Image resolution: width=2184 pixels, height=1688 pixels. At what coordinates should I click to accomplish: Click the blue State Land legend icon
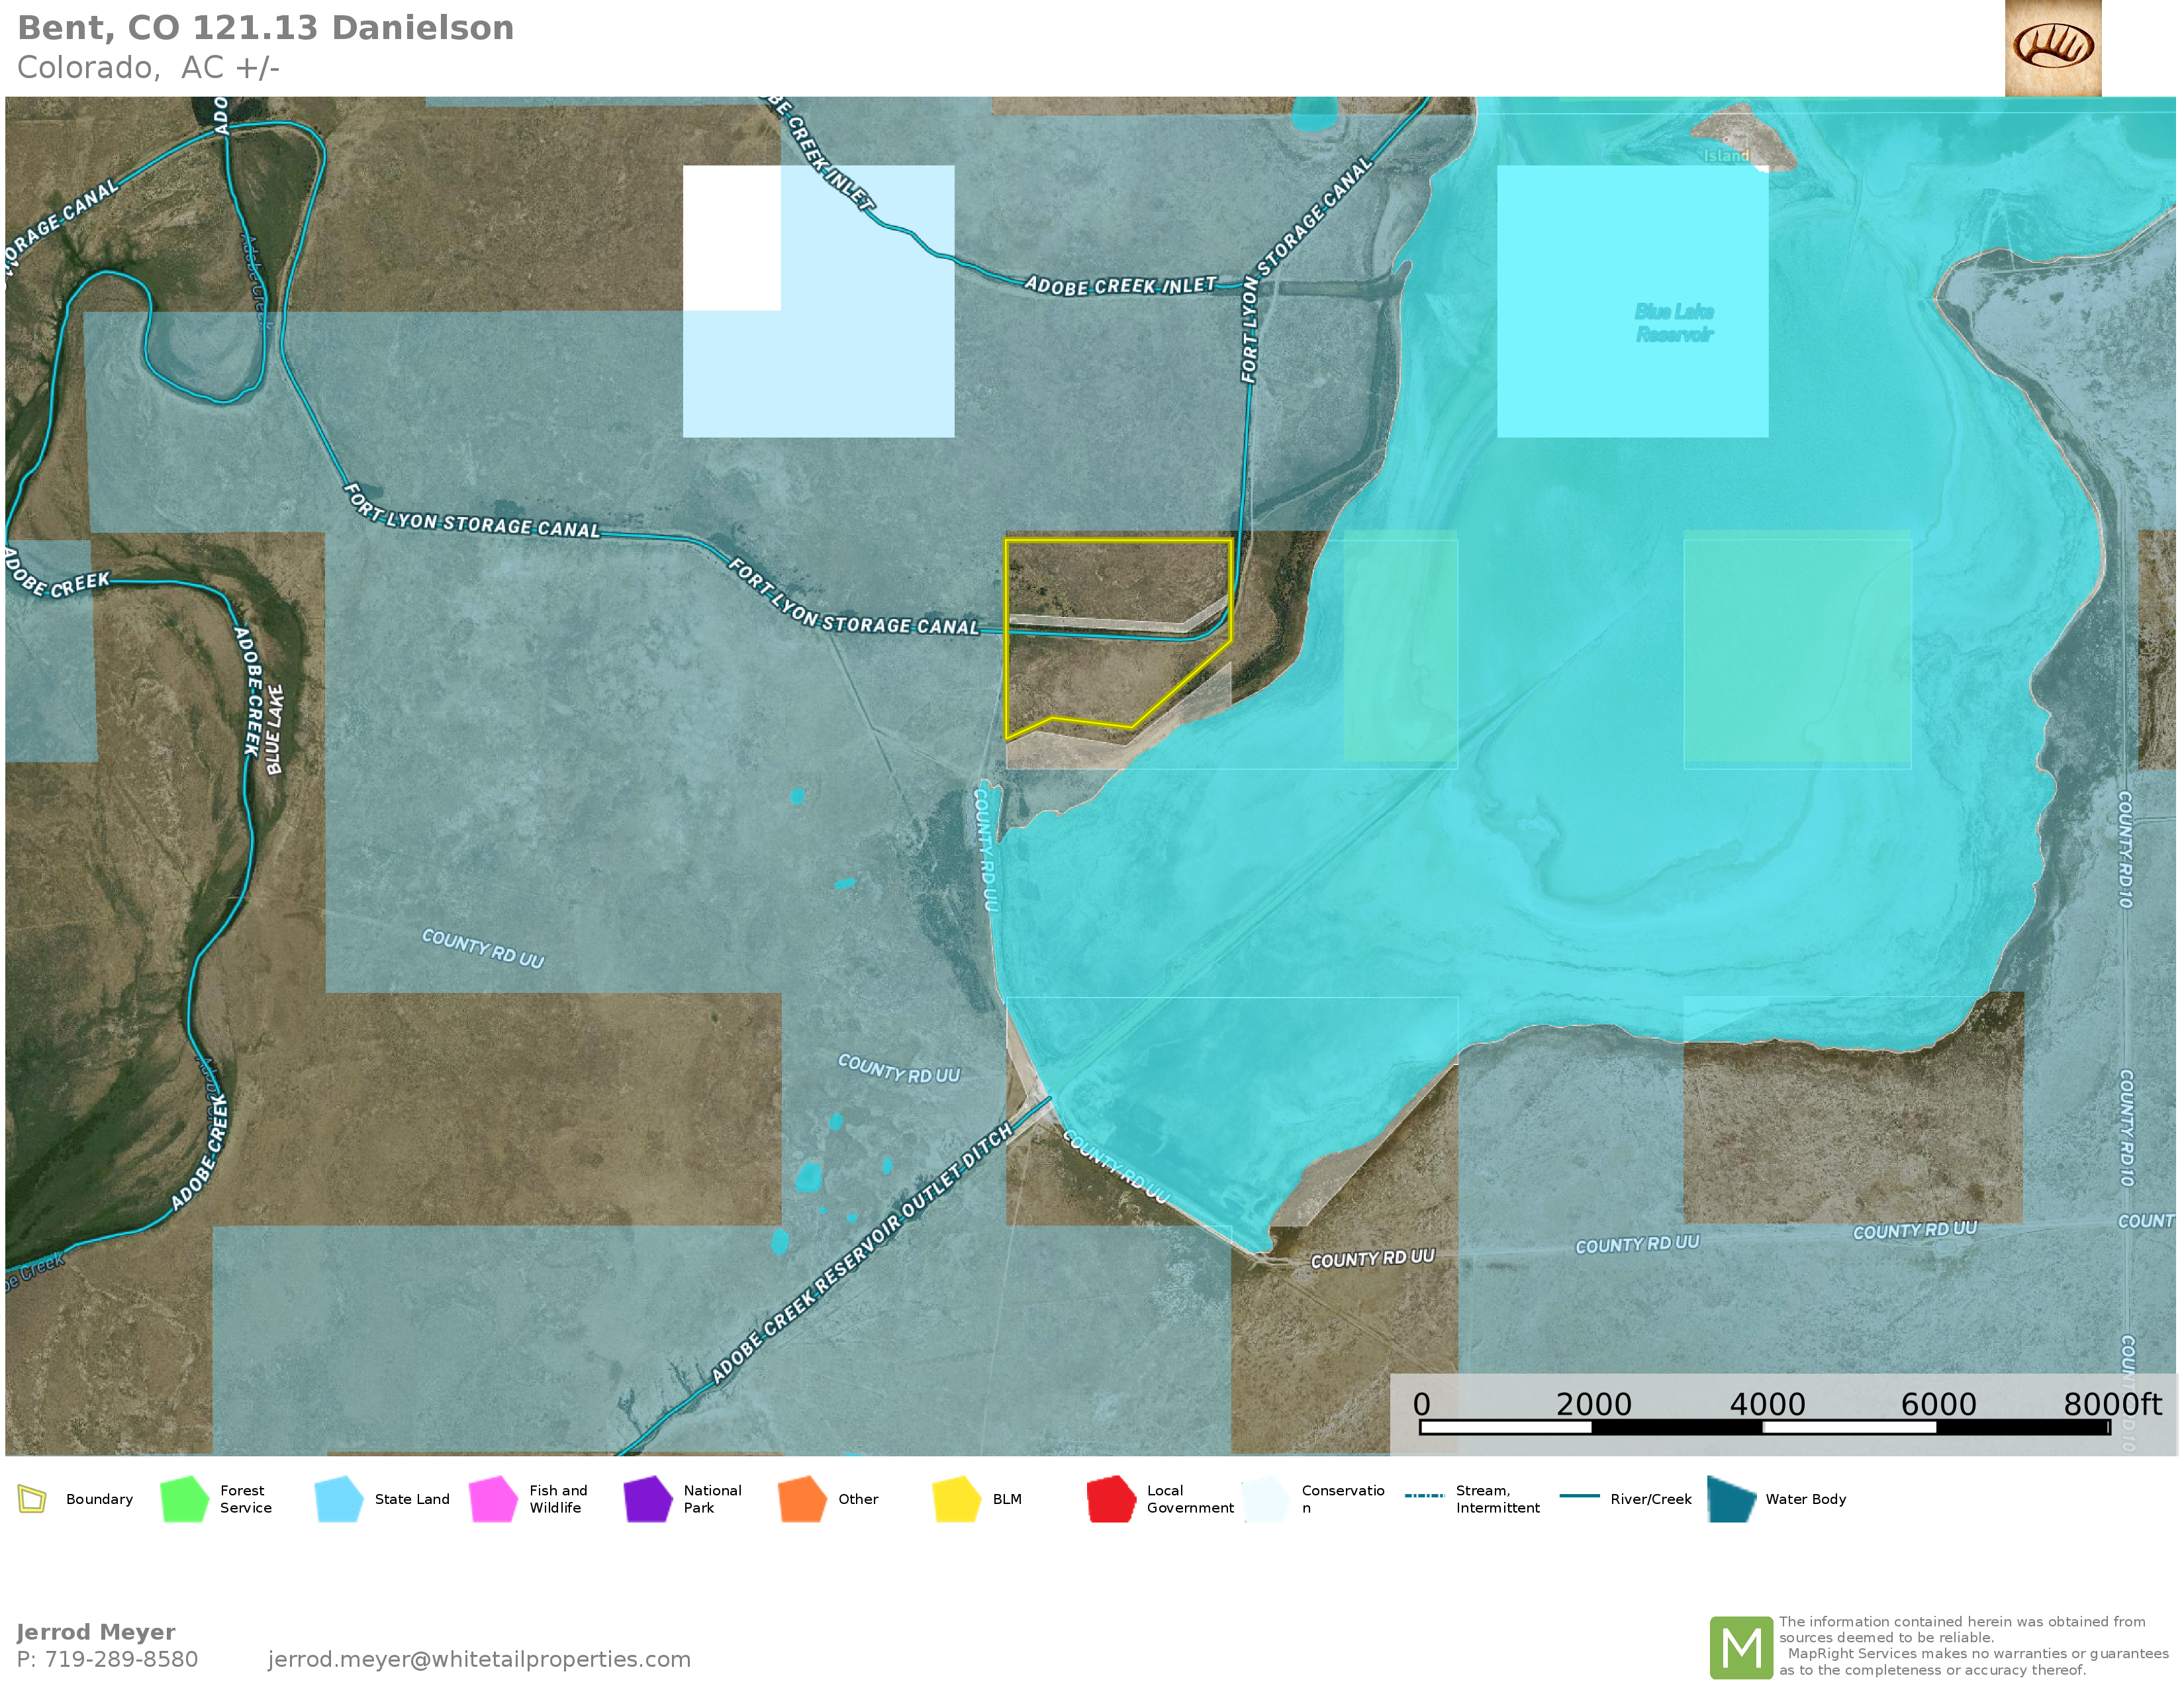[x=338, y=1499]
